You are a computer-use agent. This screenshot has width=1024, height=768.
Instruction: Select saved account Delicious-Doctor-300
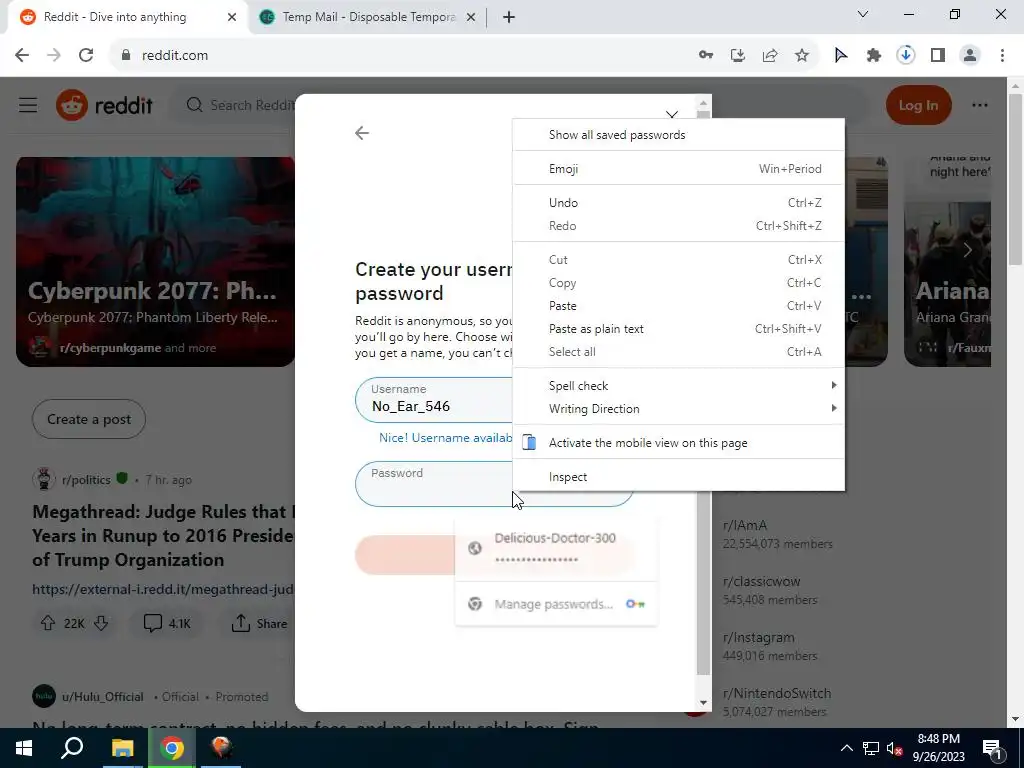point(556,548)
